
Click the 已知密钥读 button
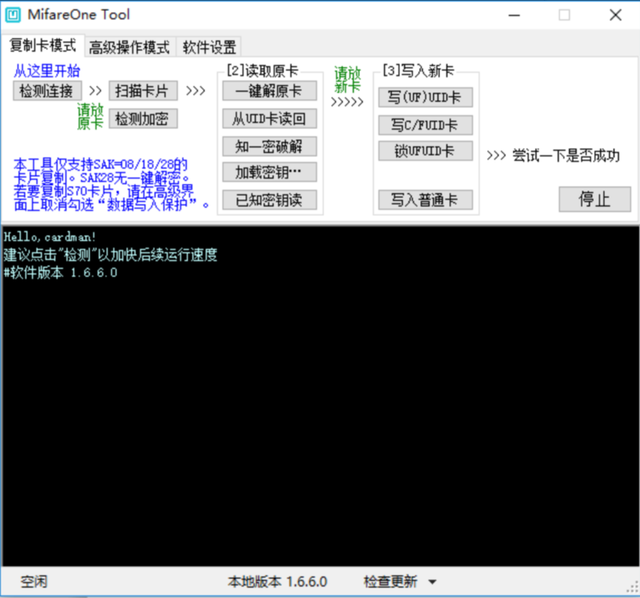pos(269,200)
